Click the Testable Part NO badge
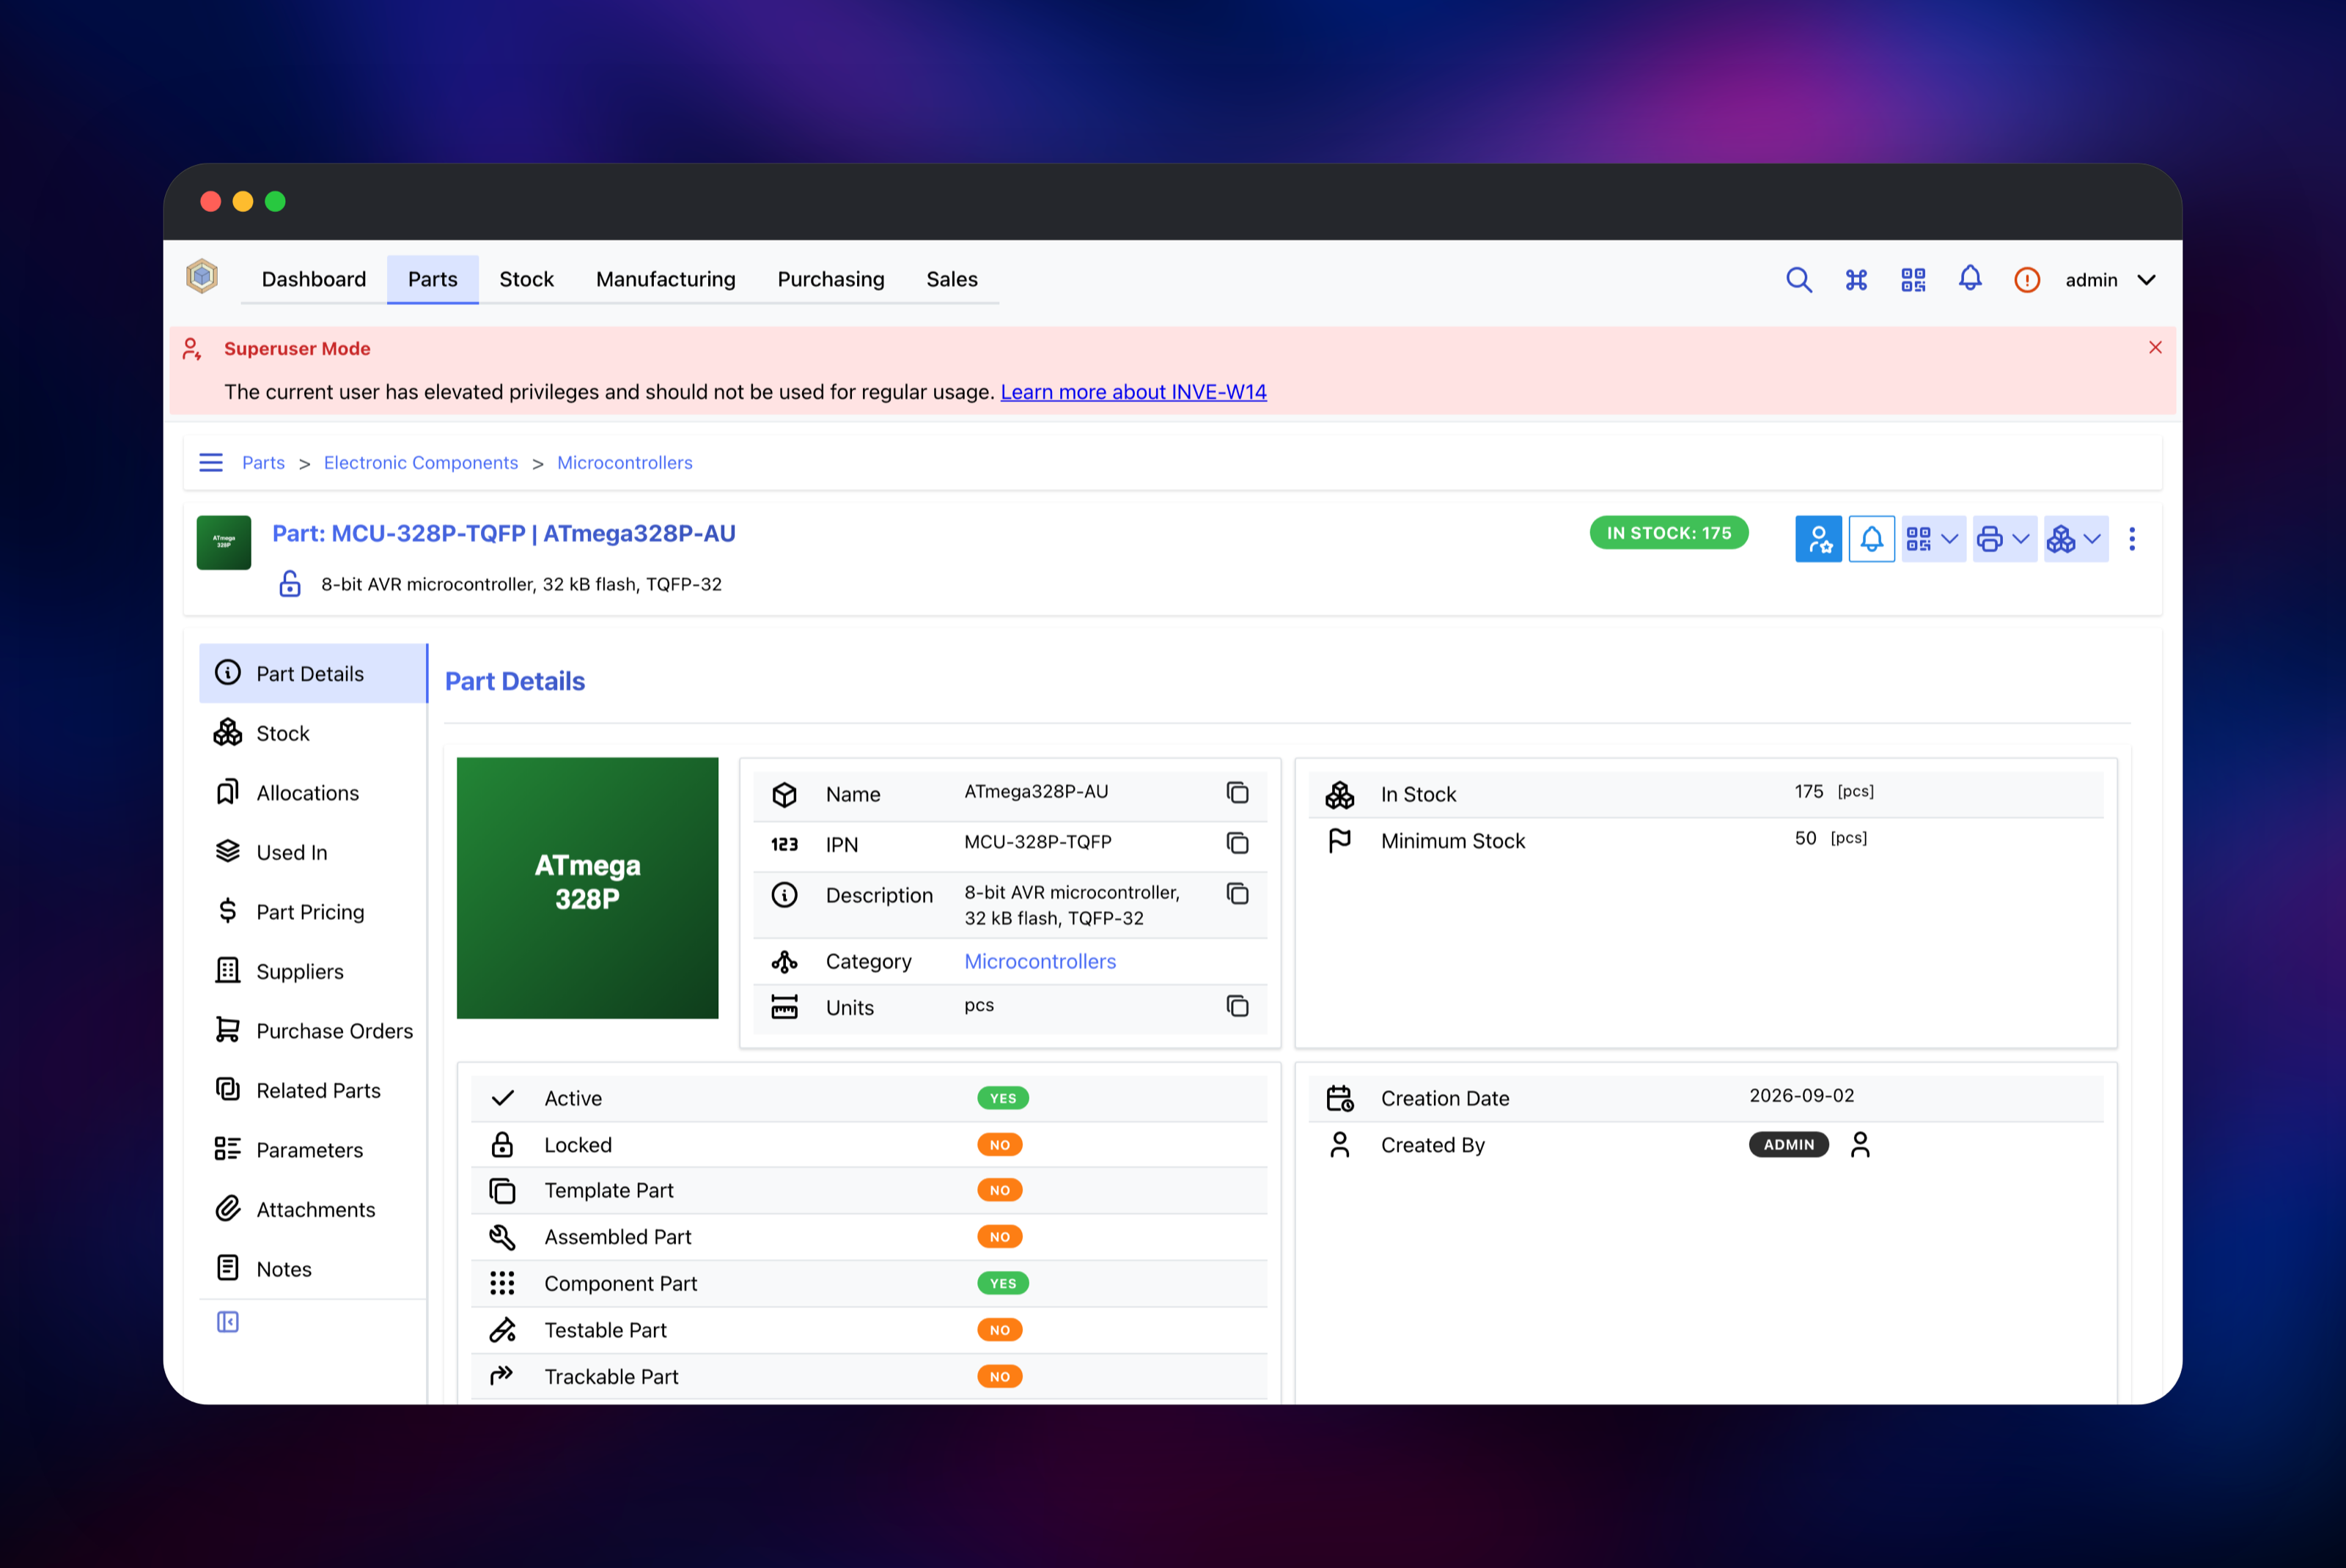2346x1568 pixels. coord(1000,1330)
